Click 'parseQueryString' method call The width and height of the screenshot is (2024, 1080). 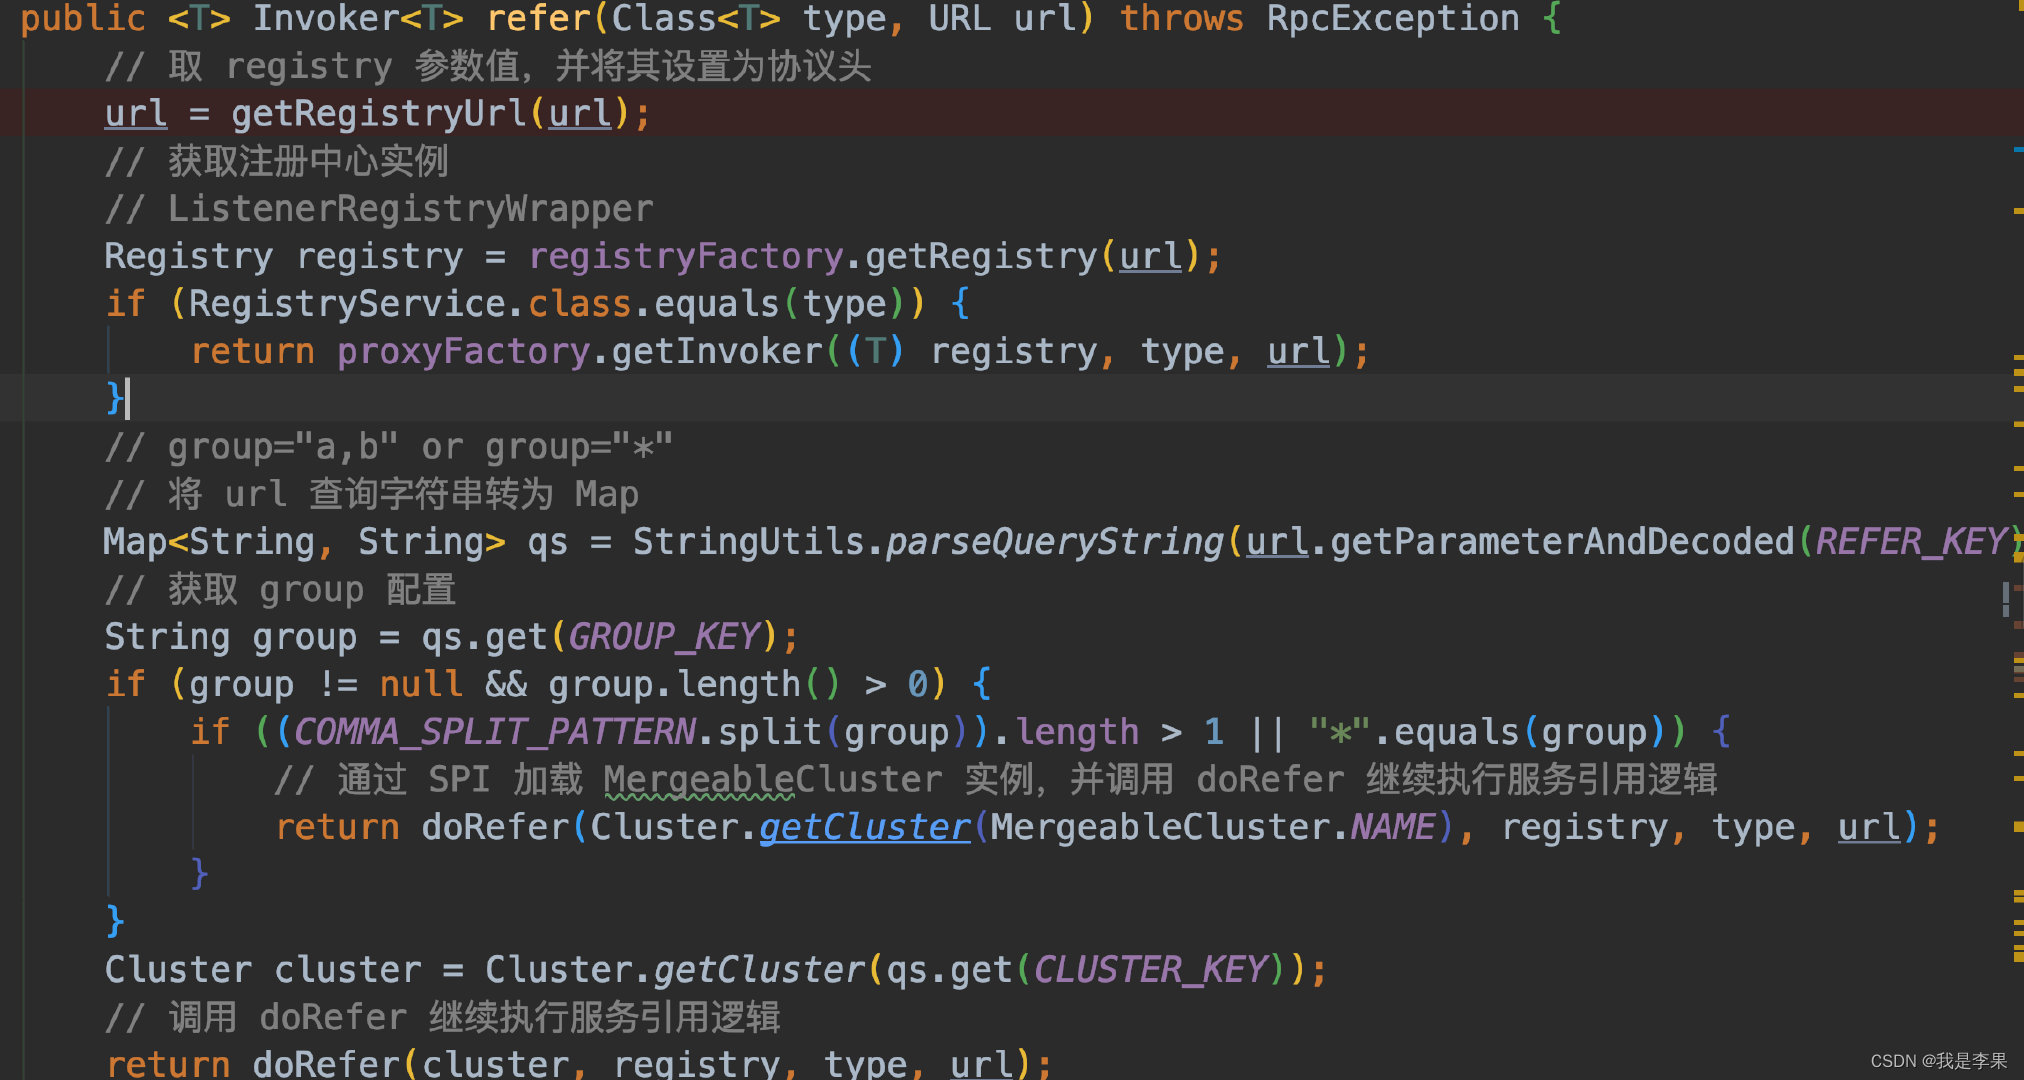tap(1055, 541)
